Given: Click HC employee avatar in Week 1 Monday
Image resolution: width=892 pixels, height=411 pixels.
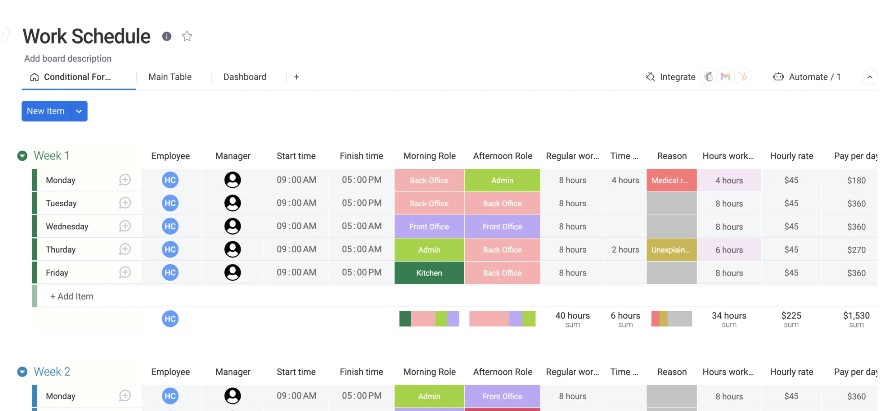Looking at the screenshot, I should point(170,180).
